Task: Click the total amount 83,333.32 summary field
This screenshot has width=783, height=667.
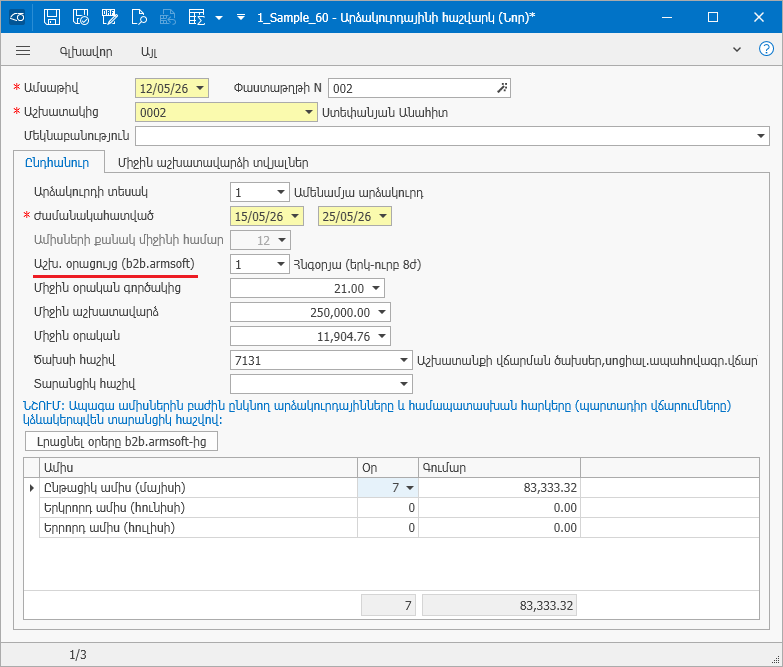Action: point(499,605)
